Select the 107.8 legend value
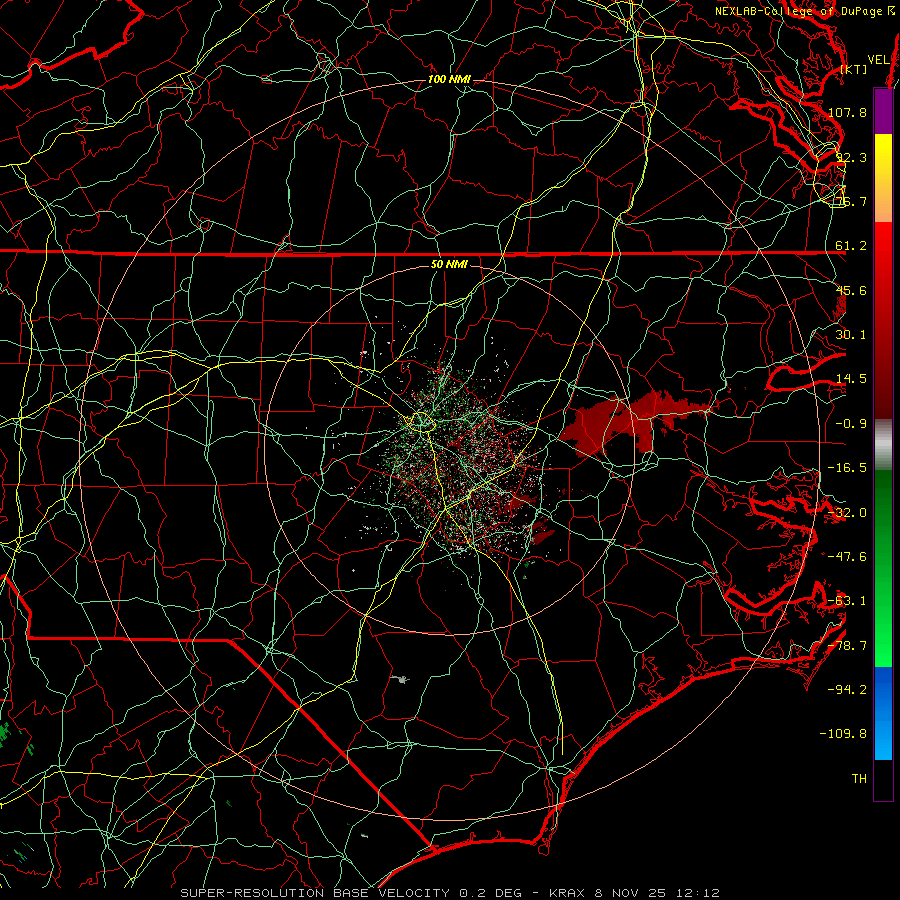 848,112
